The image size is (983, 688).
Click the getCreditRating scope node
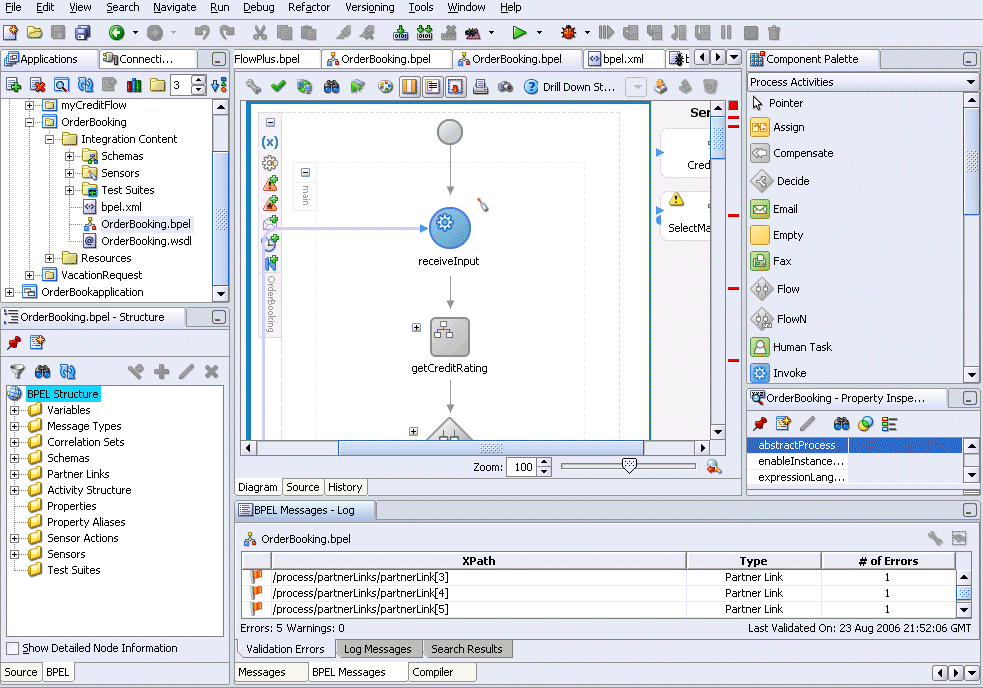click(x=449, y=337)
